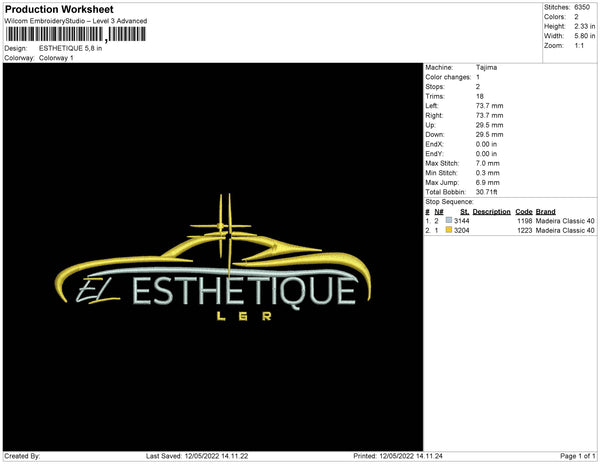The height and width of the screenshot is (464, 600).
Task: Click the Page 1 of 1 footer text
Action: [573, 456]
